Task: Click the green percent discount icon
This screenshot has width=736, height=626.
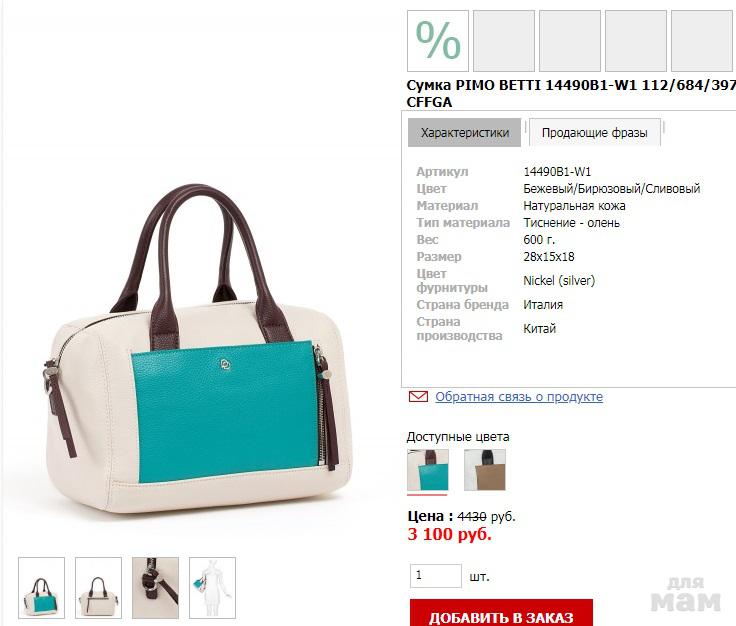Action: [x=437, y=41]
